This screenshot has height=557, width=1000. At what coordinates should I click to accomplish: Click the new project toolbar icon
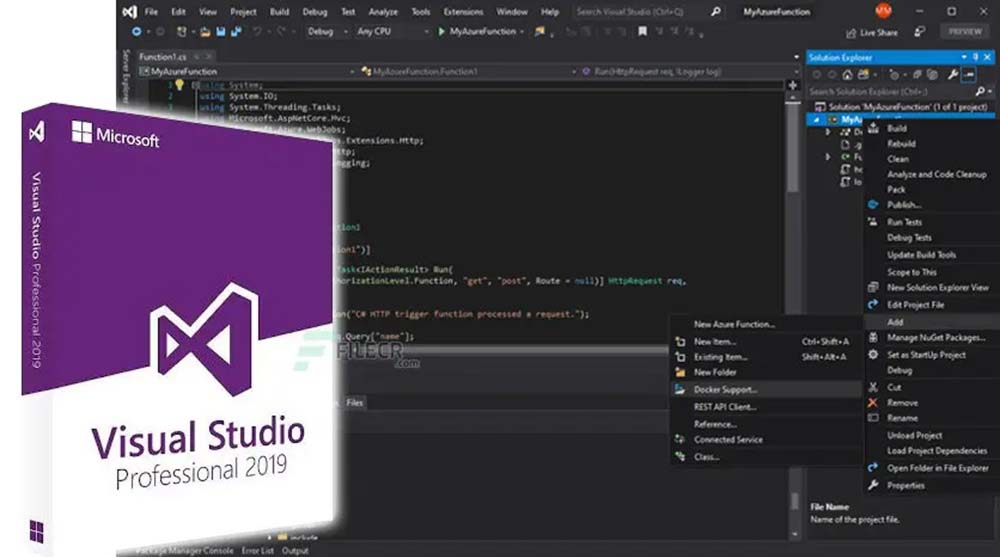click(182, 31)
